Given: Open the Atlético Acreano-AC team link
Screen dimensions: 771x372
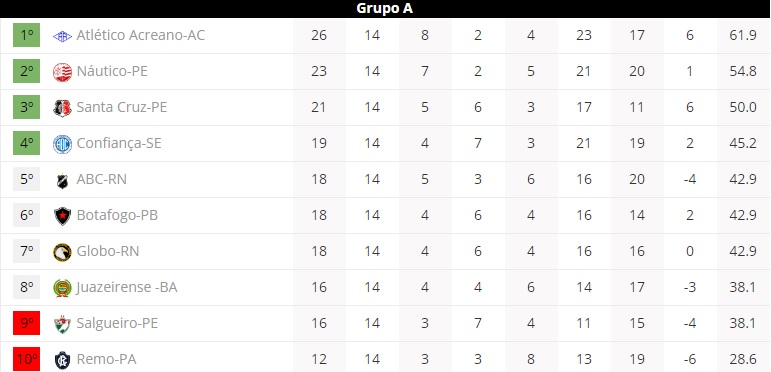Looking at the screenshot, I should pyautogui.click(x=141, y=35).
